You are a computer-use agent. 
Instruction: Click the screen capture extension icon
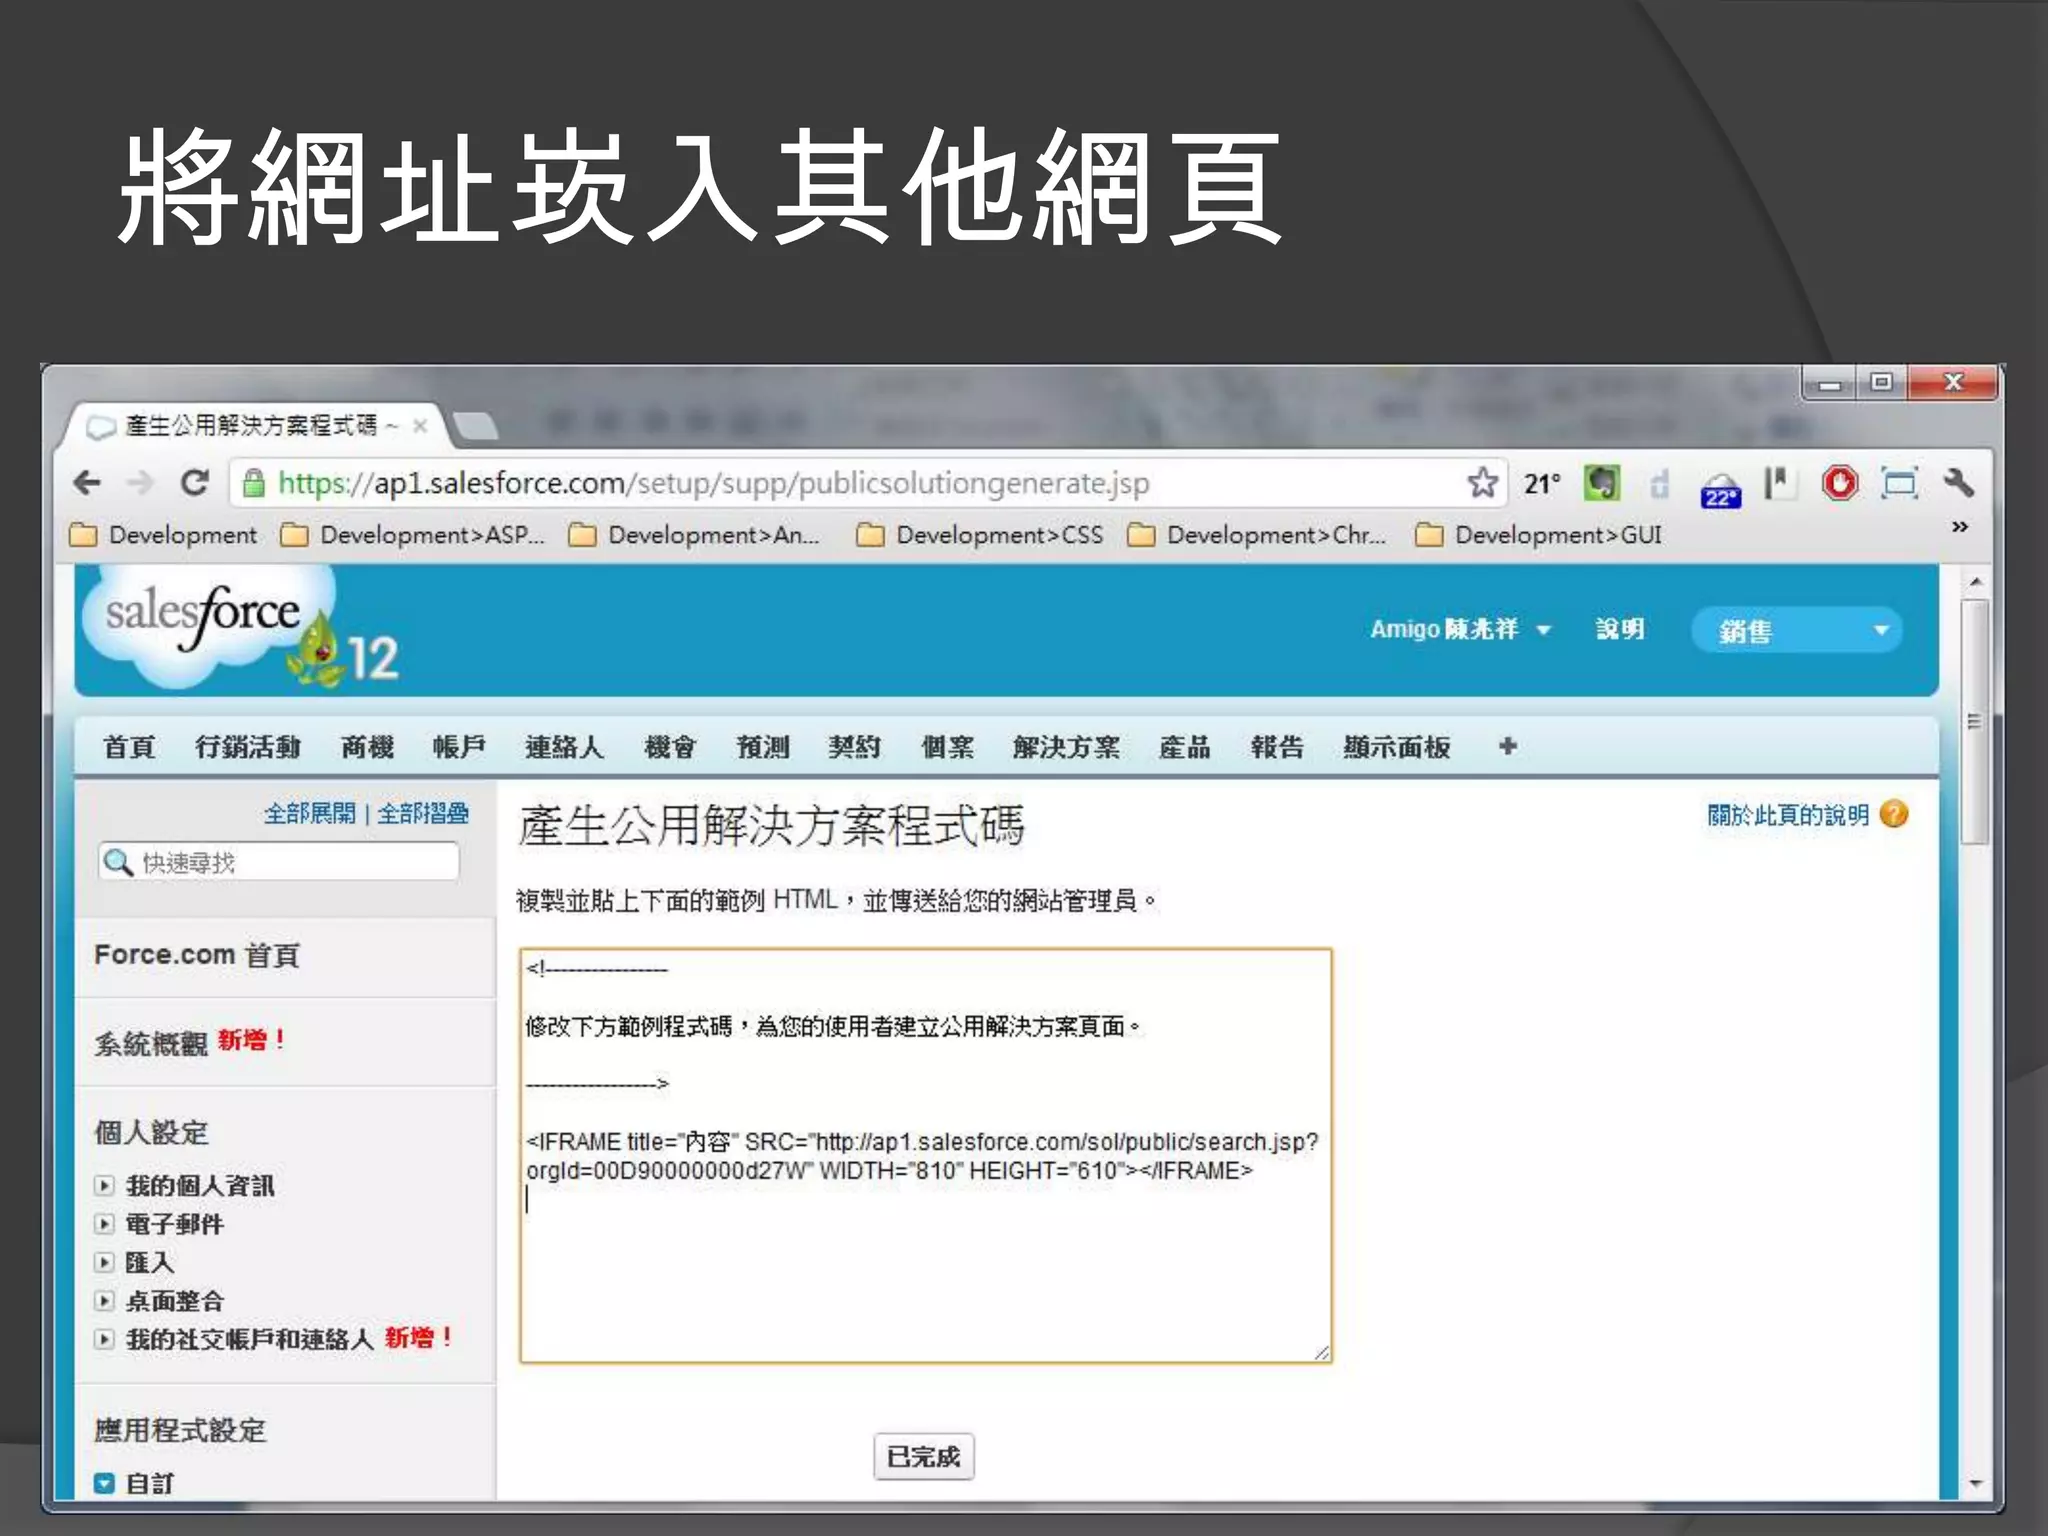pos(1899,484)
